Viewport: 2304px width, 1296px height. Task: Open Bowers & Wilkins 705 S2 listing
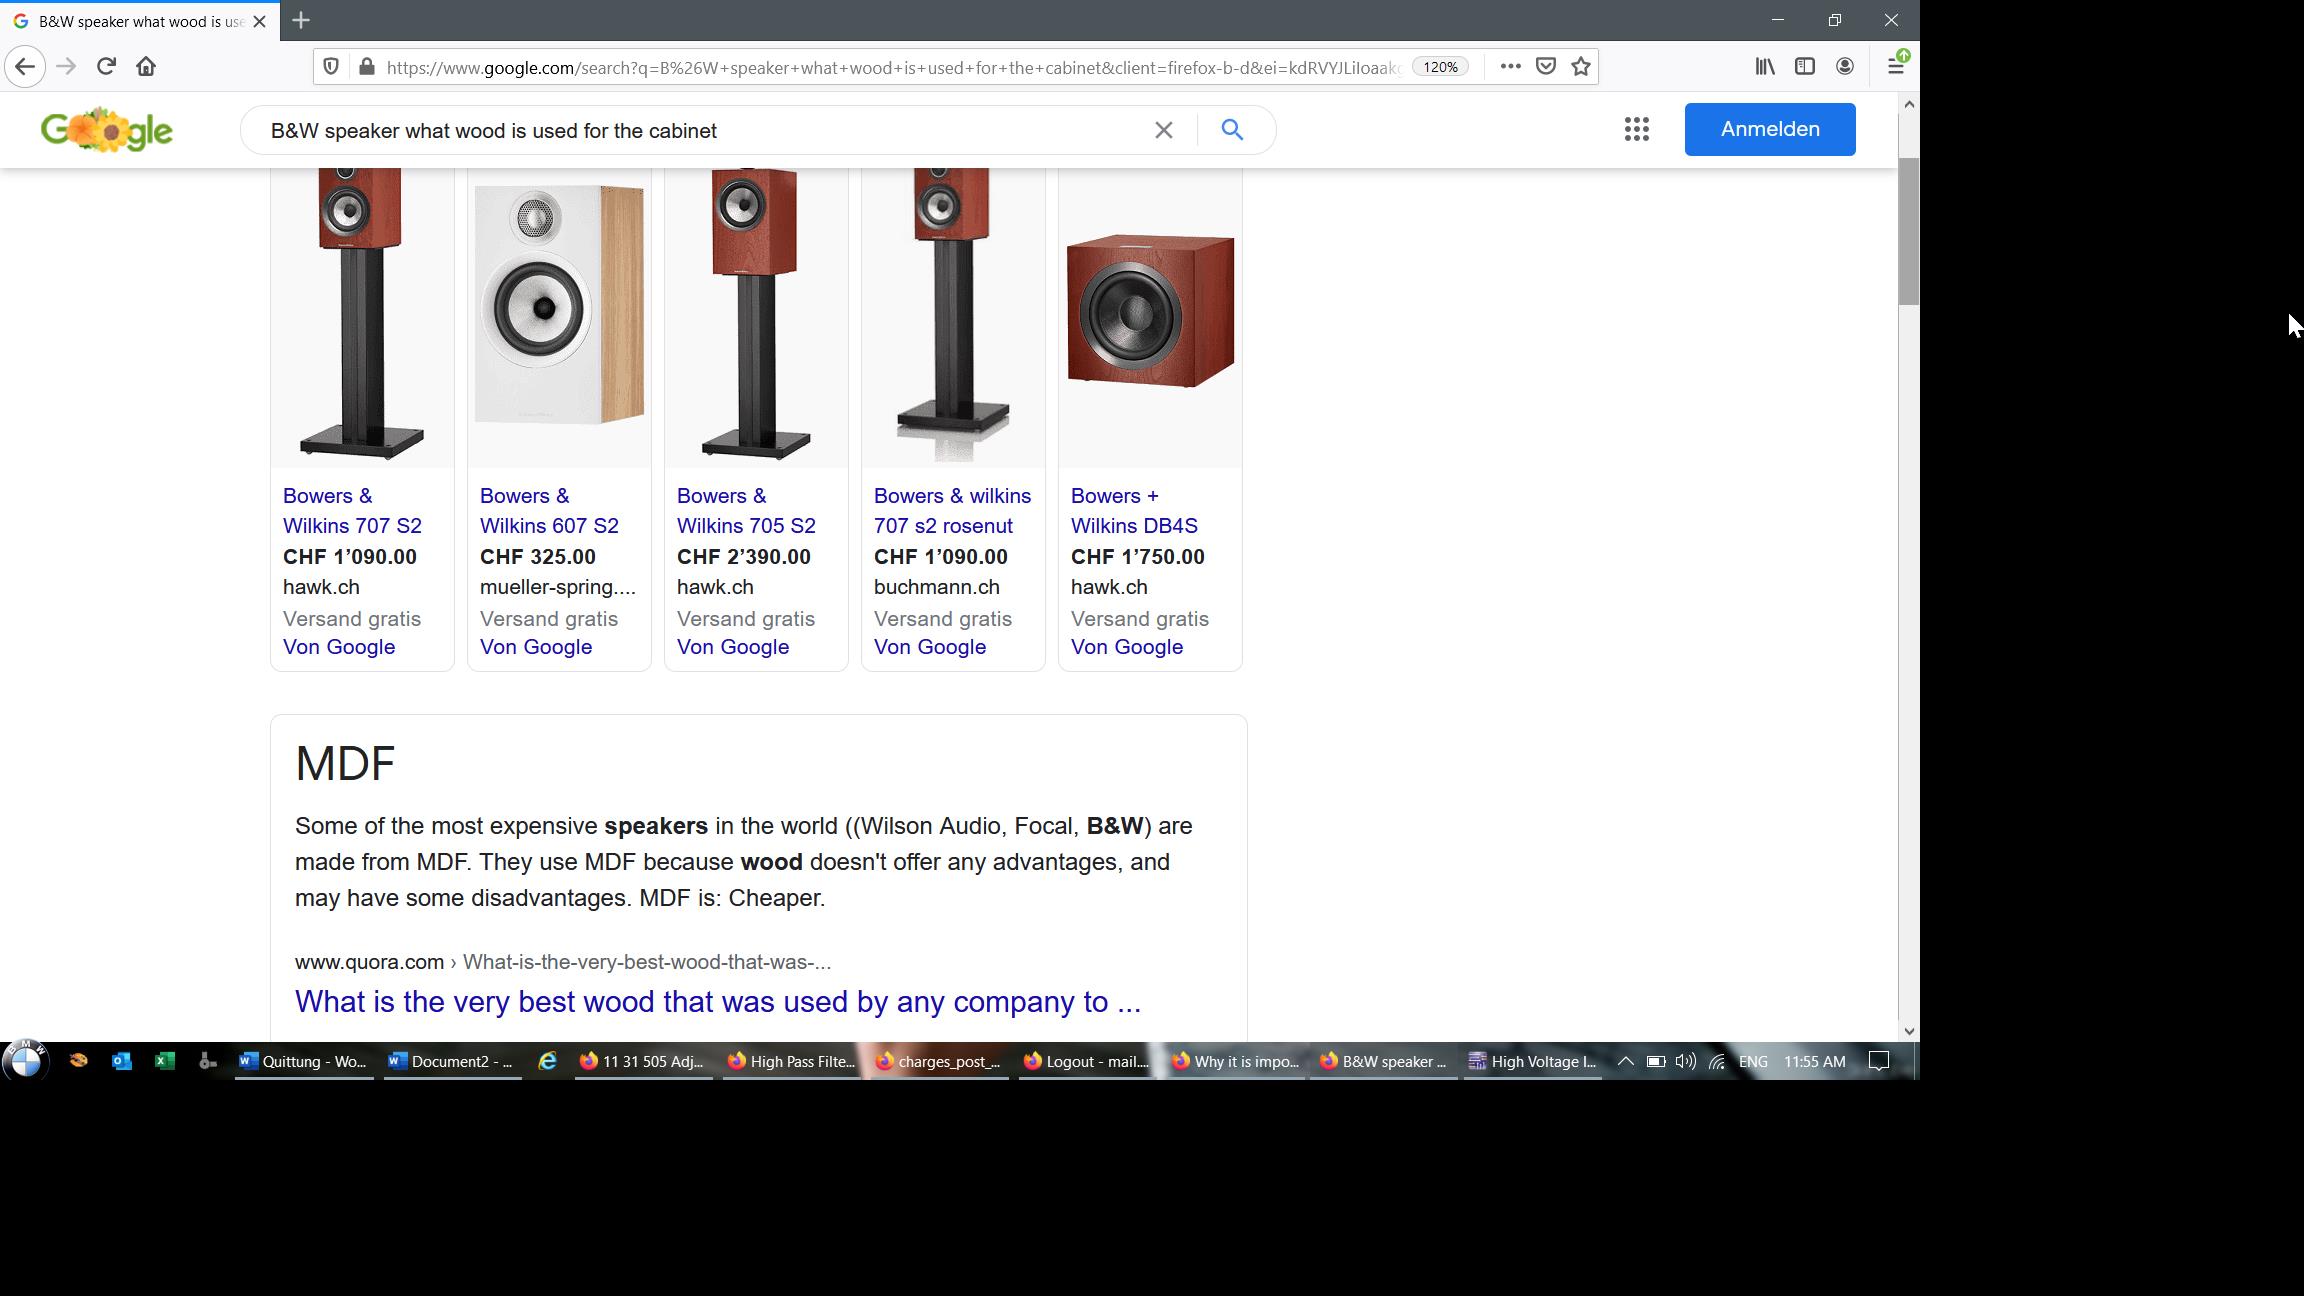[x=746, y=511]
